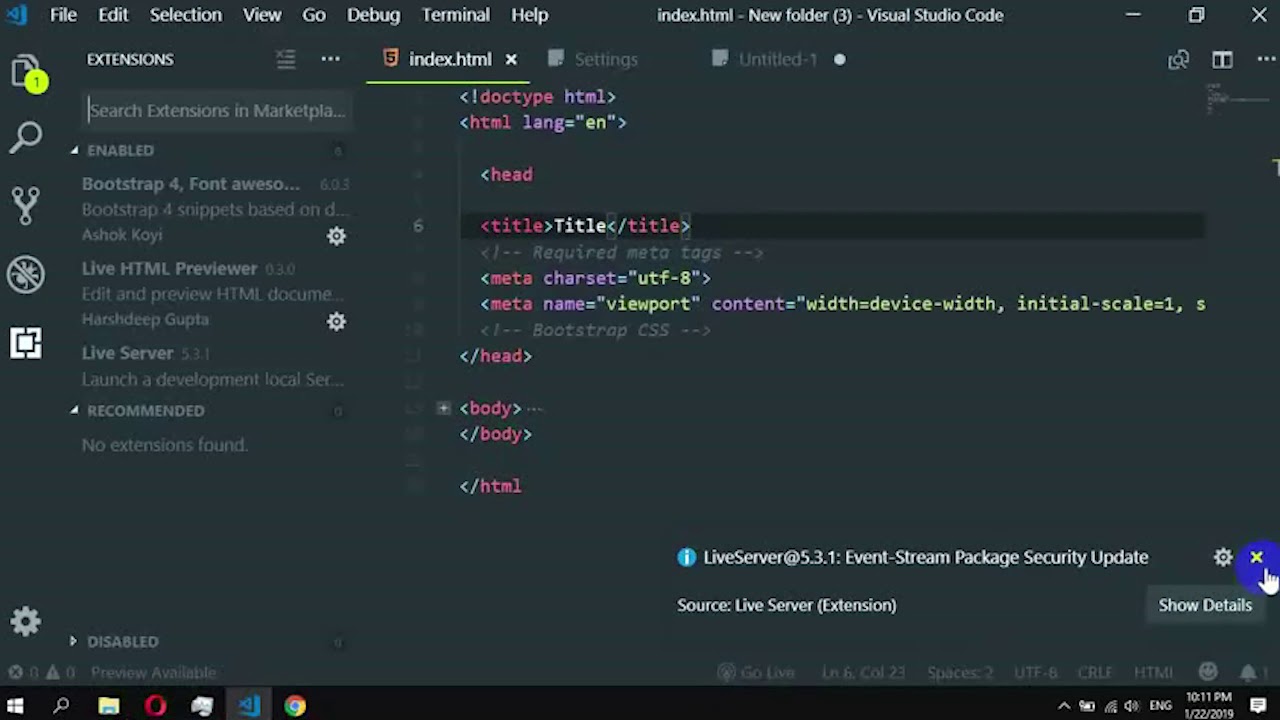The width and height of the screenshot is (1280, 720).
Task: Open gear settings for Bootstrap 4 extension
Action: tap(337, 236)
